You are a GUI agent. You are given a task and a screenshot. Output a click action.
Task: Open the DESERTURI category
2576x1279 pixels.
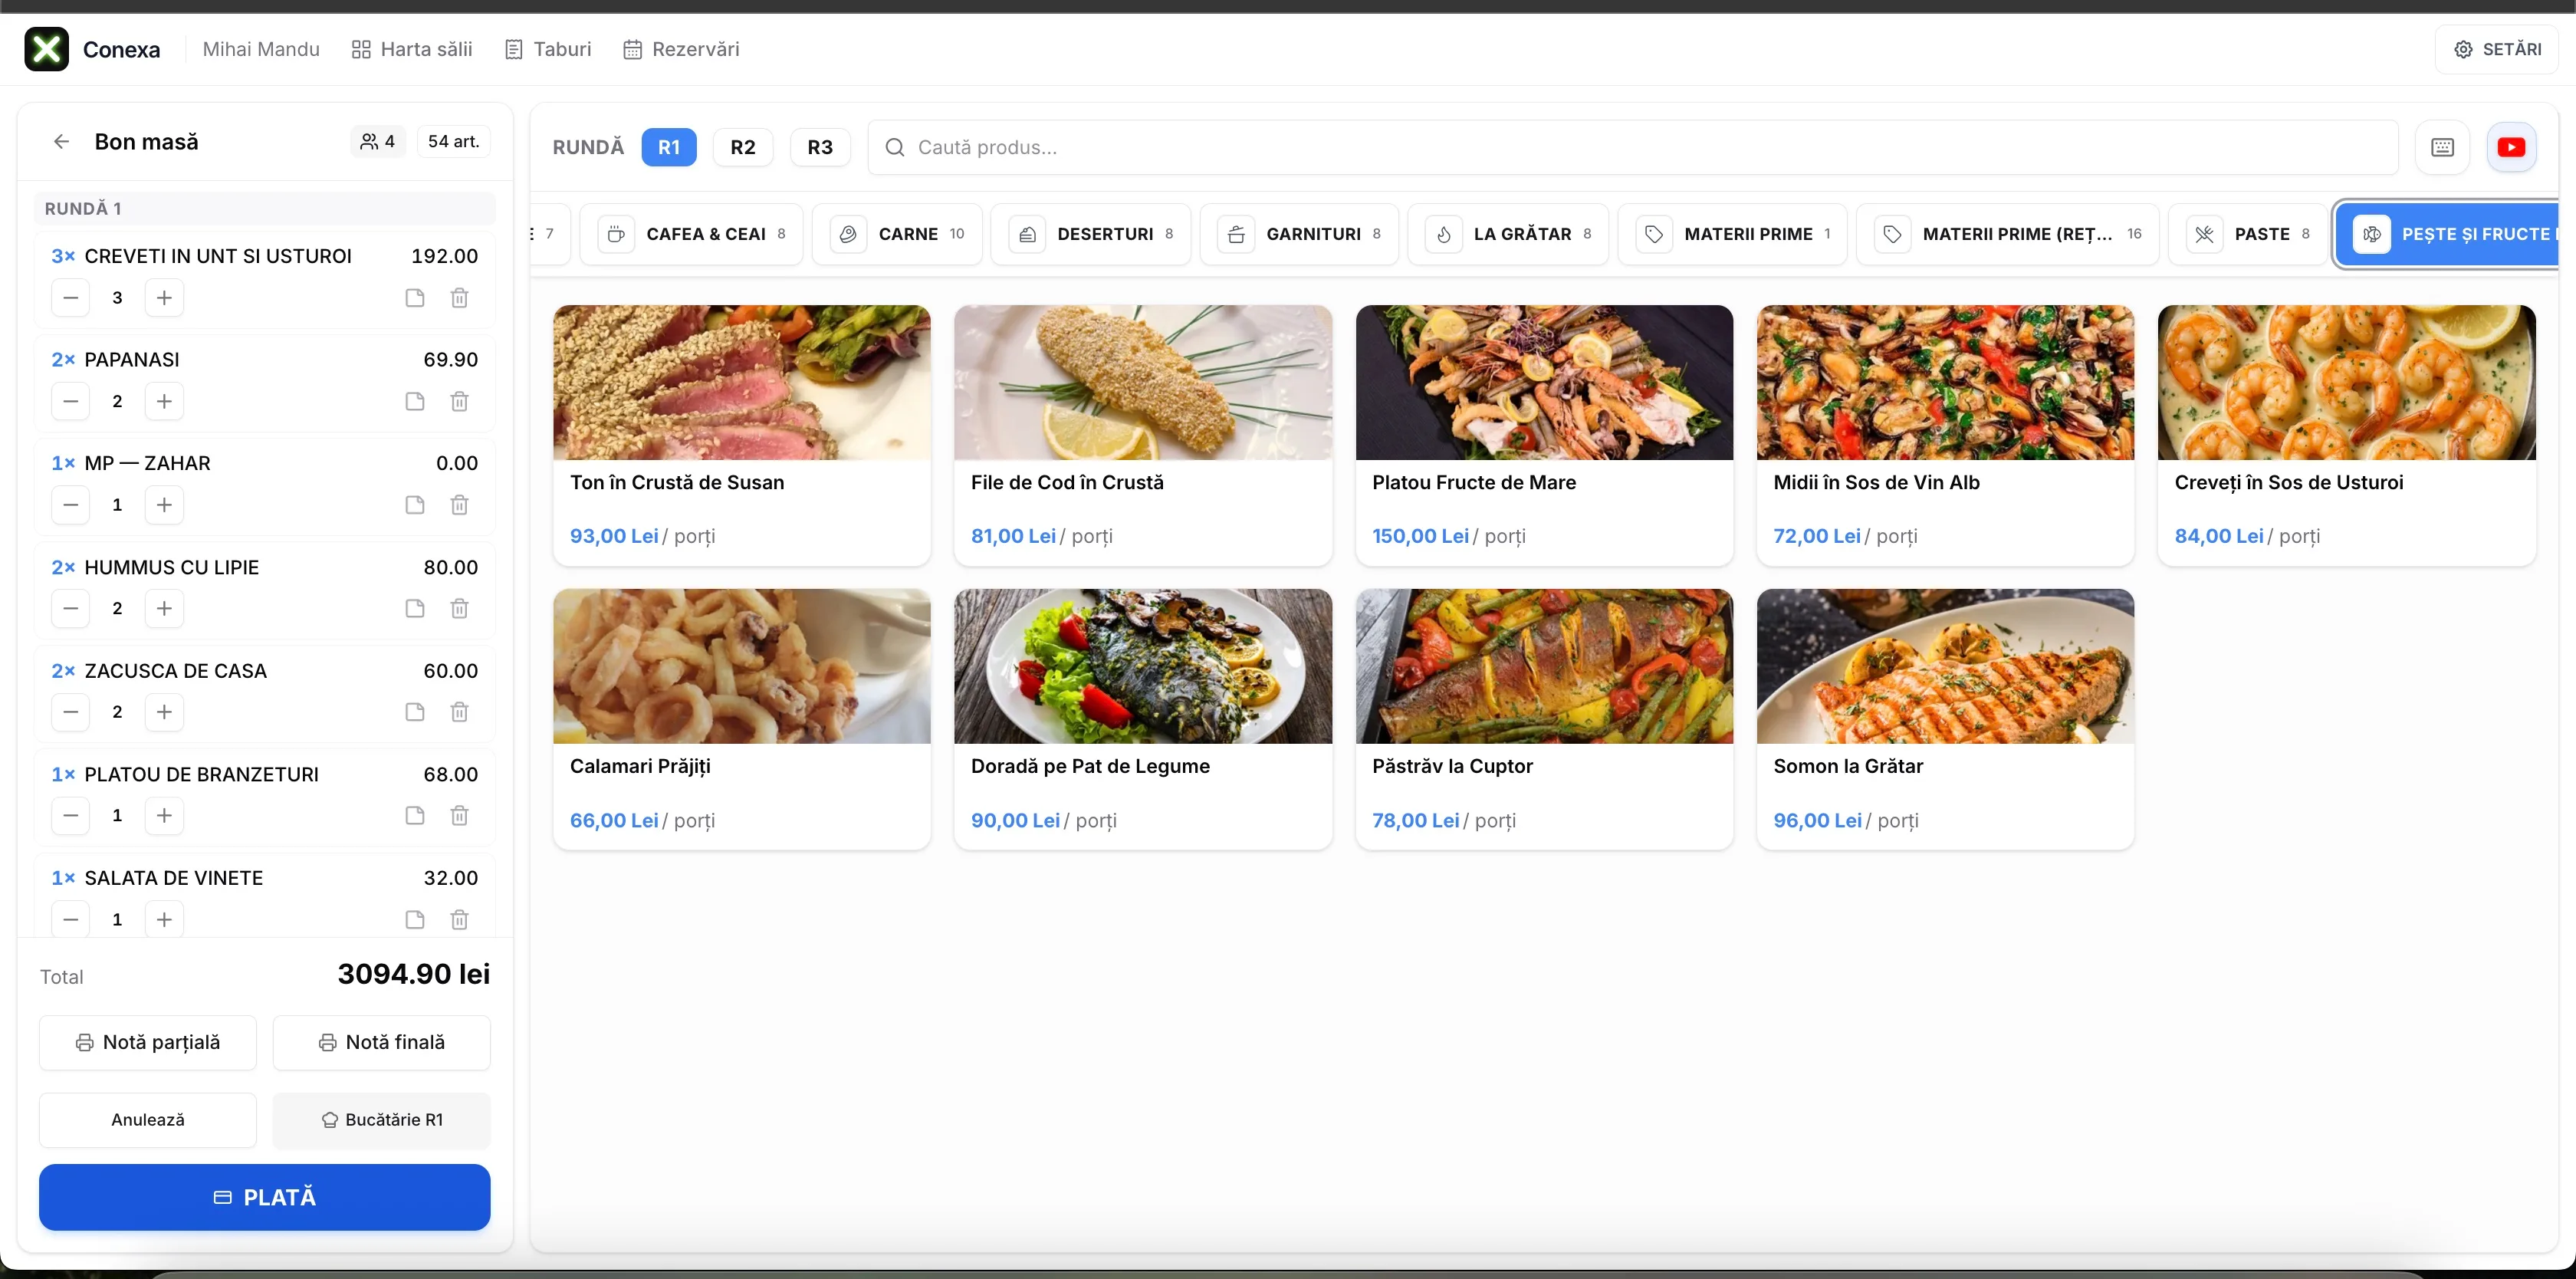pyautogui.click(x=1091, y=234)
